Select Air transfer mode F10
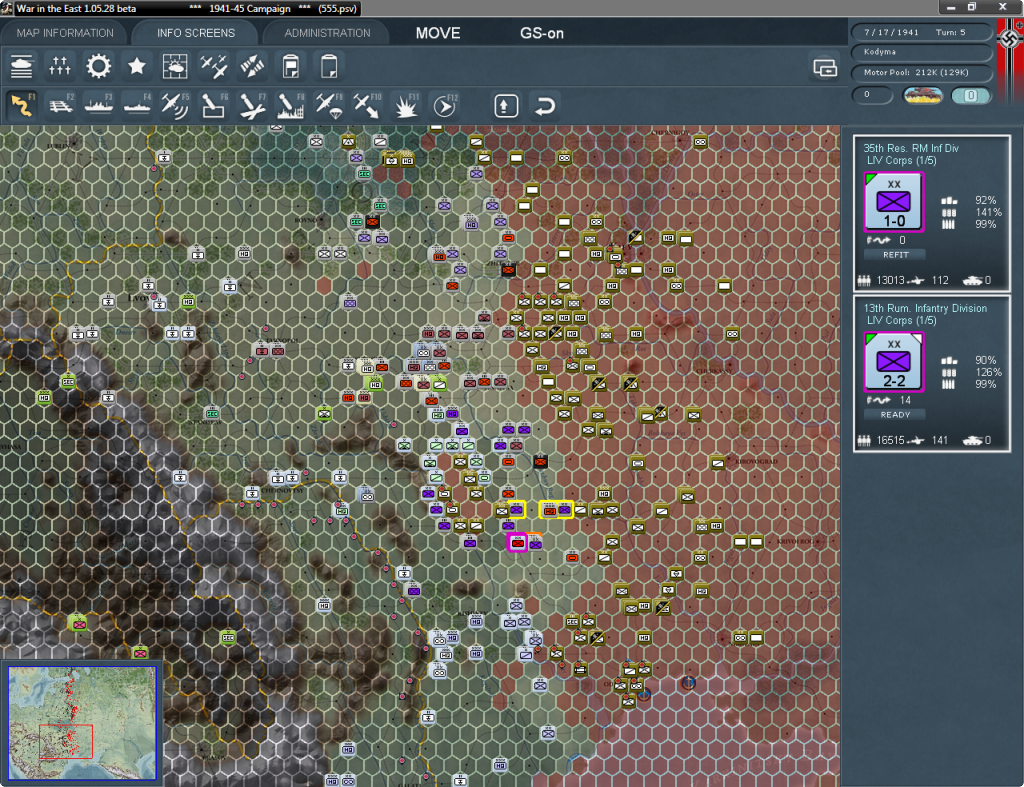1024x787 pixels. click(367, 106)
